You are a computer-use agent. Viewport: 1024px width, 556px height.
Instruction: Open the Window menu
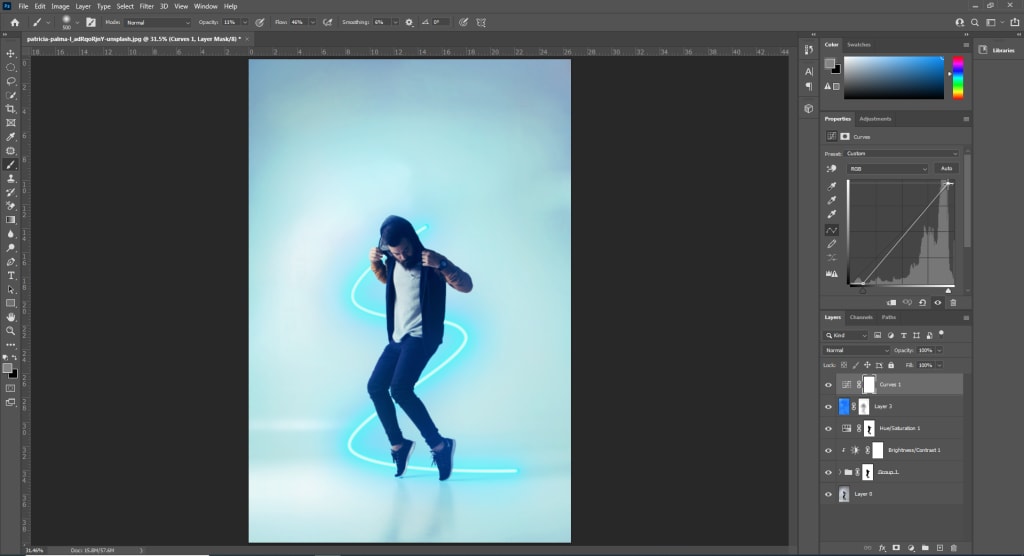[206, 7]
